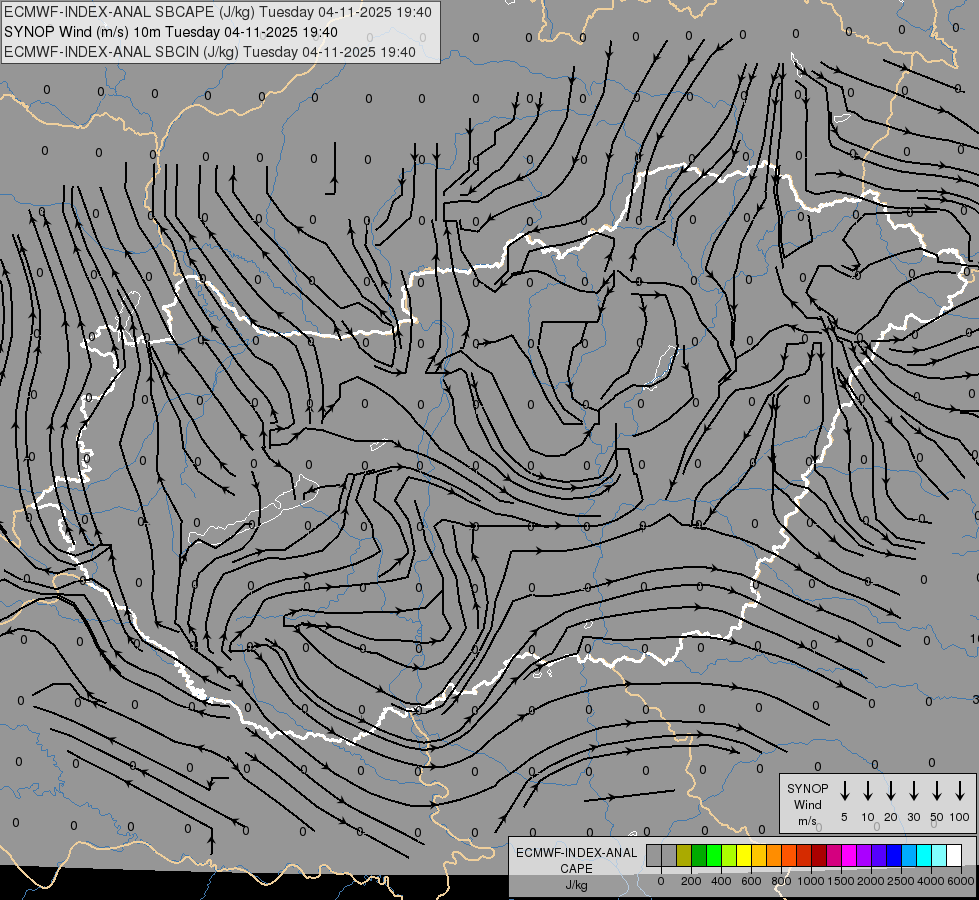This screenshot has width=979, height=900.
Task: Click 'ECMWF-INDEX-ANAL' label in color legend
Action: click(x=577, y=853)
